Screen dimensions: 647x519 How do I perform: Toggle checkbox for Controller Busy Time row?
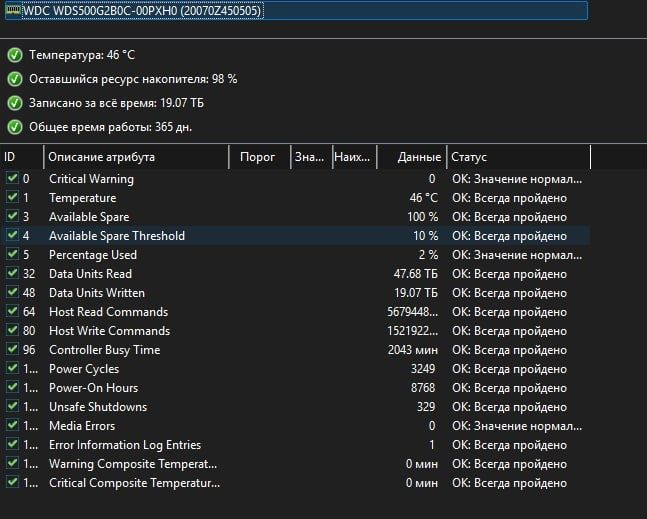pyautogui.click(x=12, y=349)
